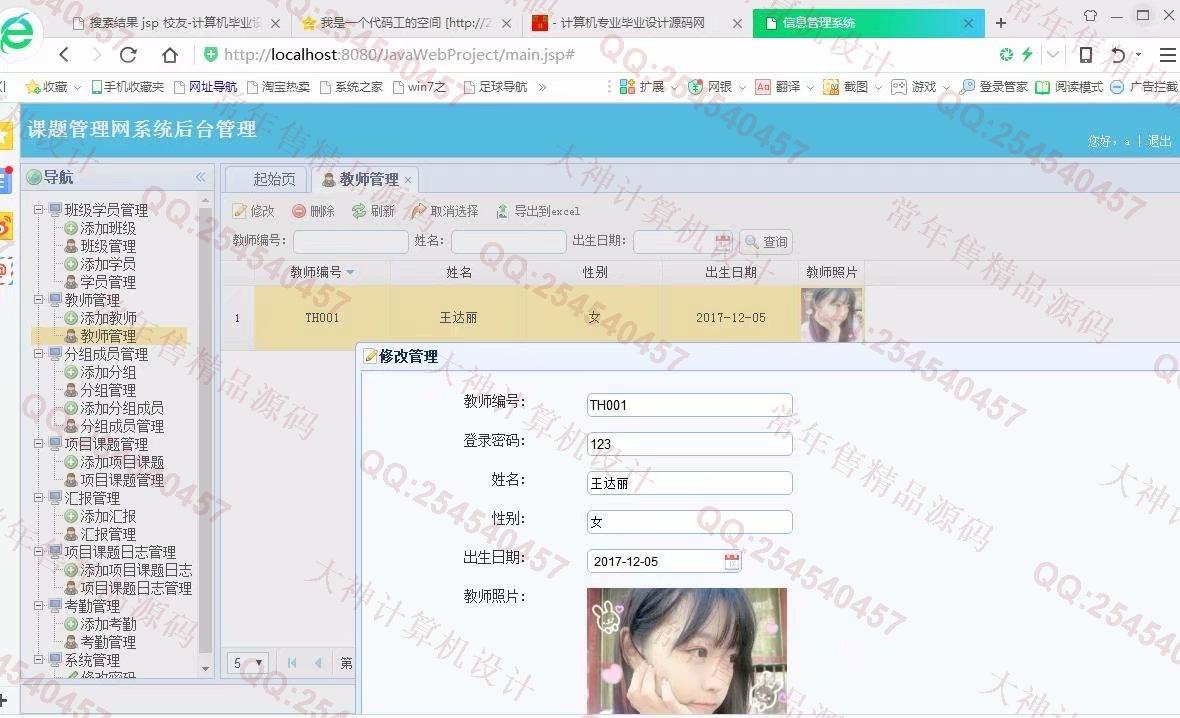
Task: Go to first page in pagination
Action: (292, 663)
